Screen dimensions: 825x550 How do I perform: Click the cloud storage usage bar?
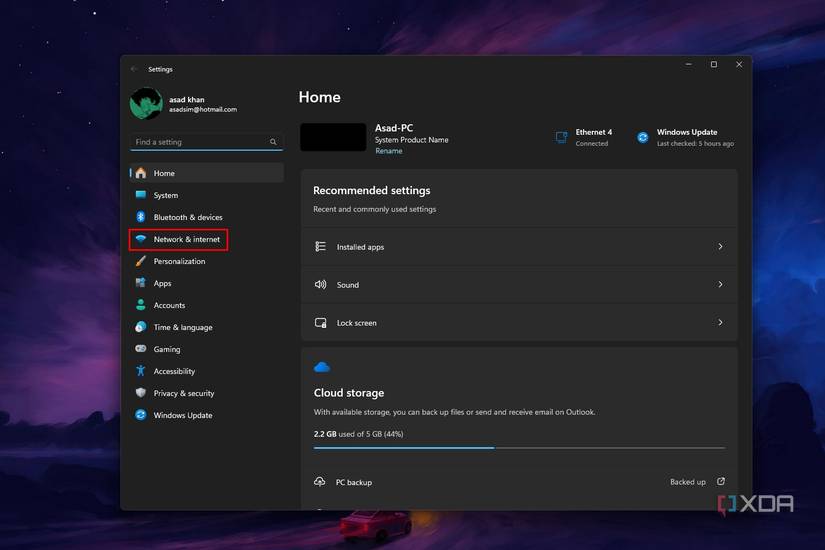tap(519, 448)
